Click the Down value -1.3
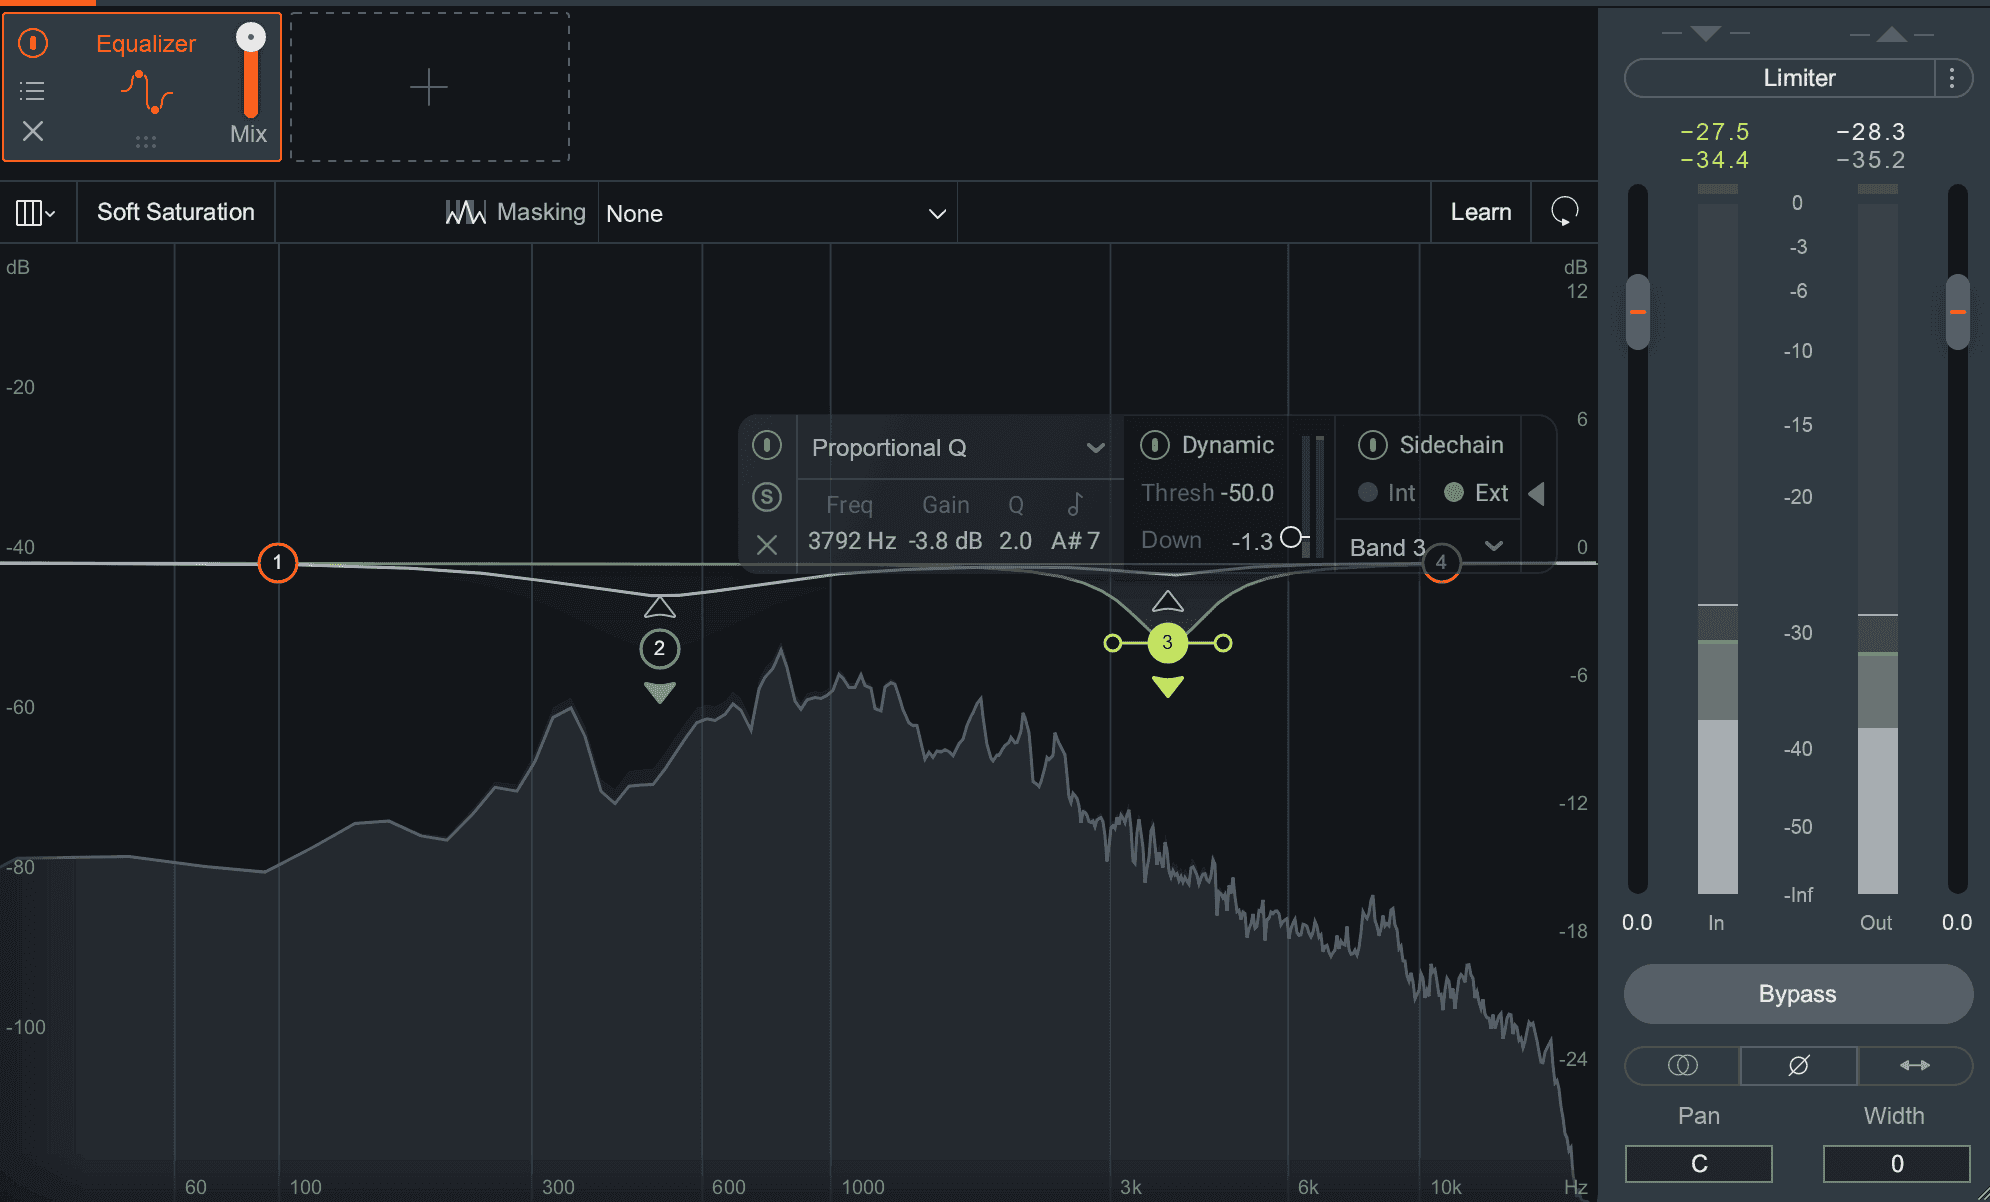This screenshot has width=1990, height=1202. 1252,541
